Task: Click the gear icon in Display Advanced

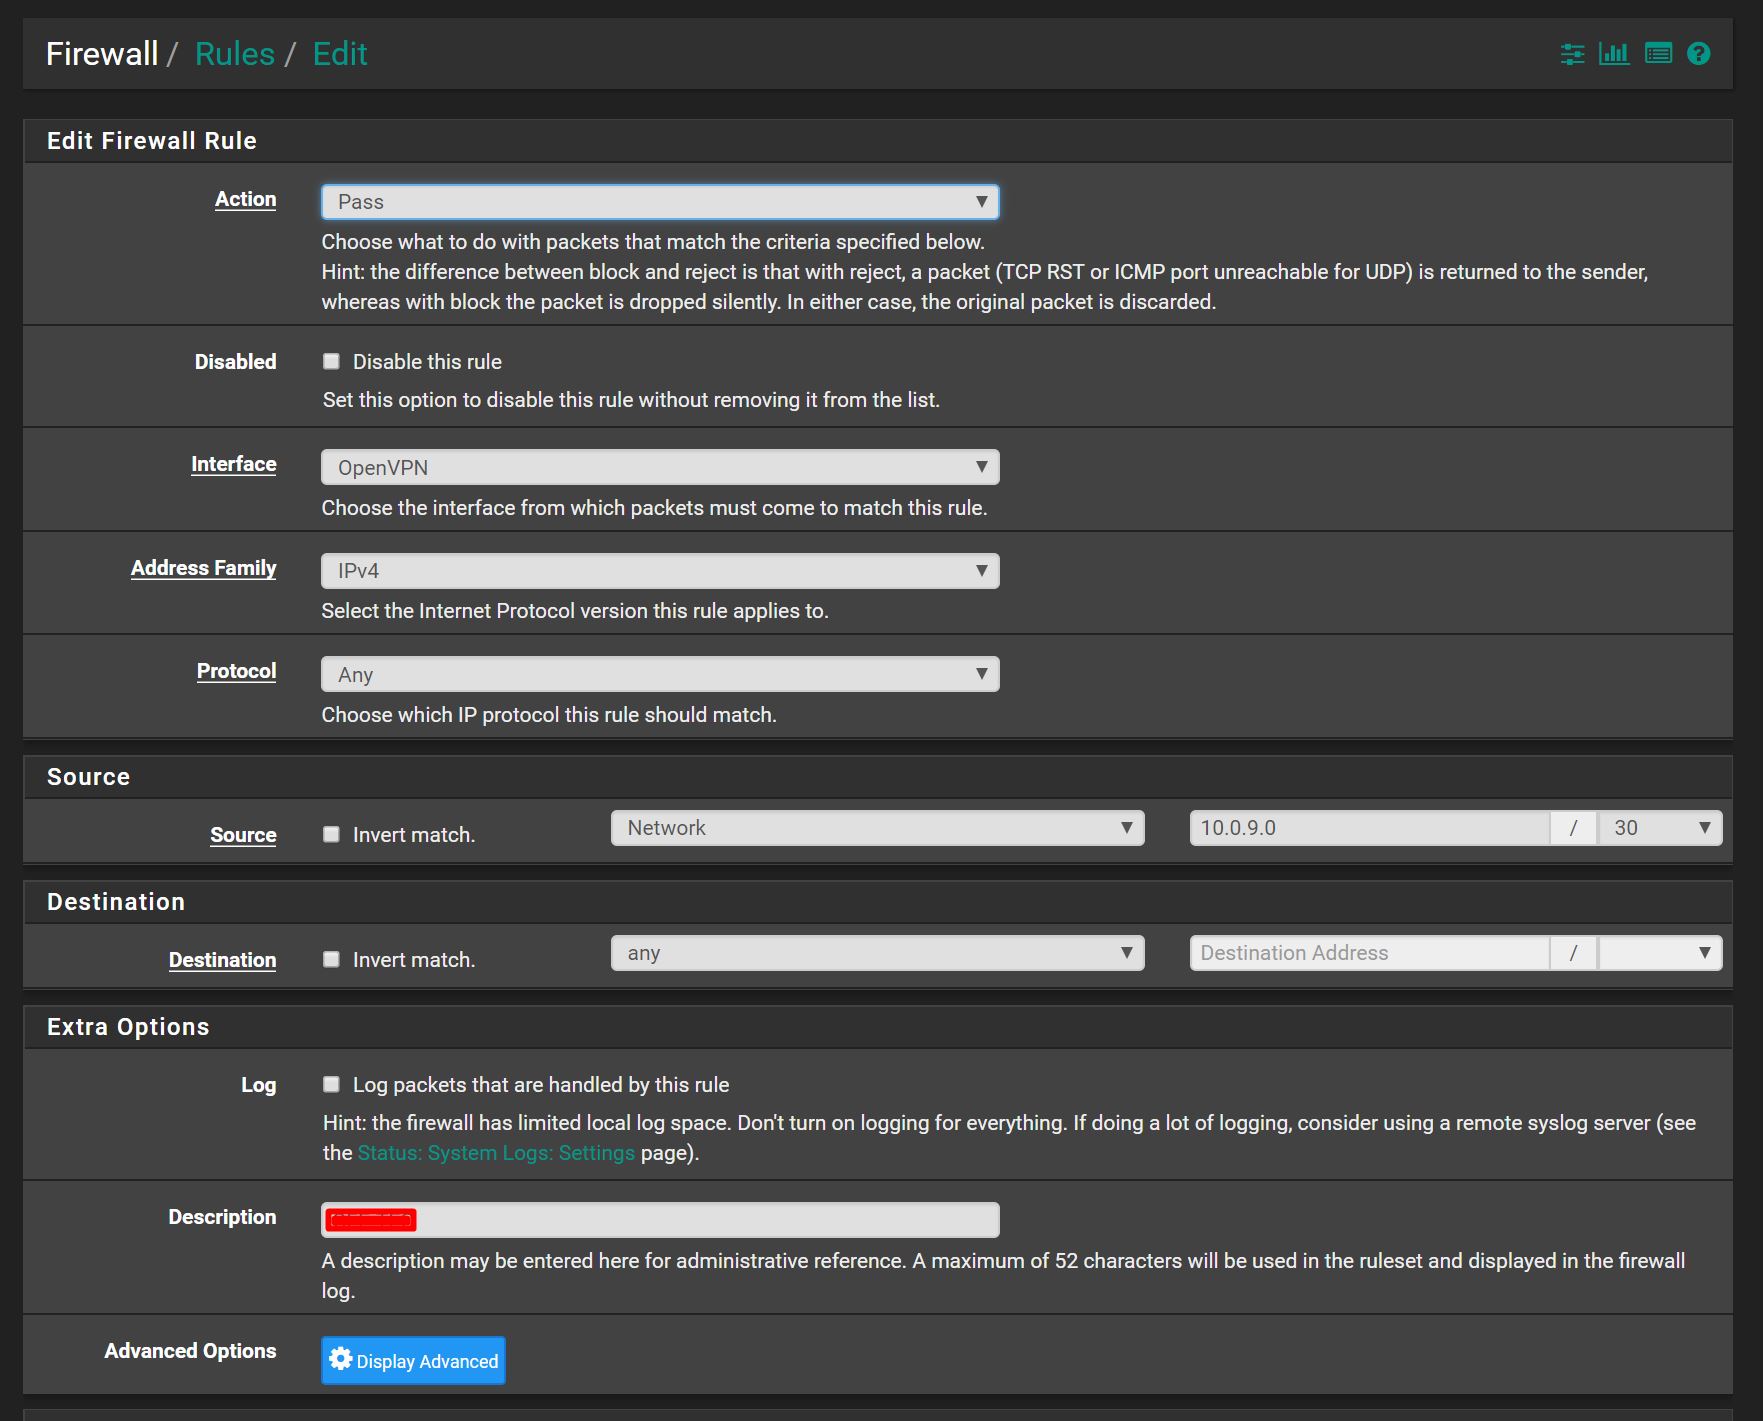Action: click(x=341, y=1359)
